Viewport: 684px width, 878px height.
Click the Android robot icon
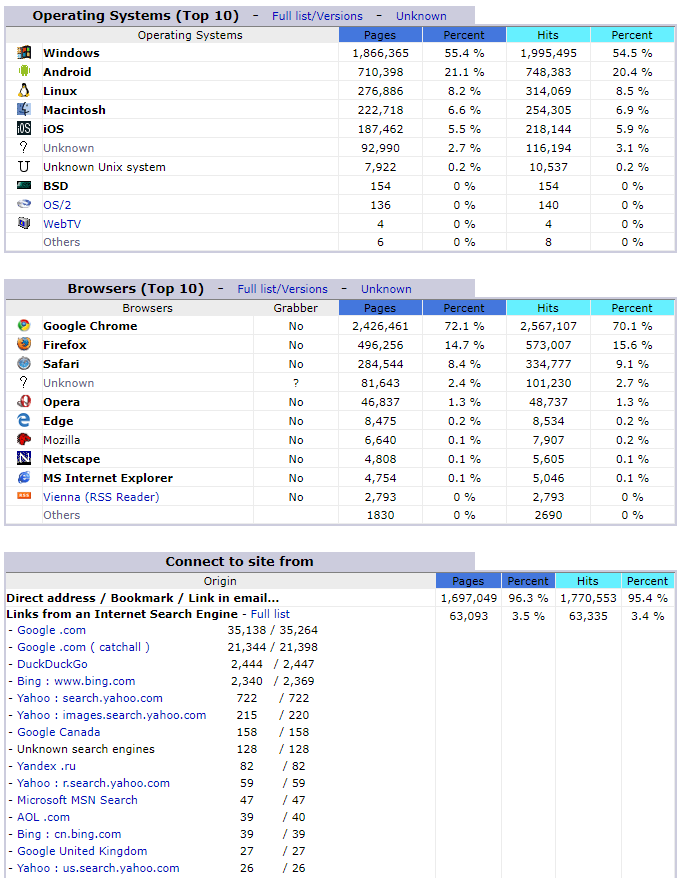point(24,72)
